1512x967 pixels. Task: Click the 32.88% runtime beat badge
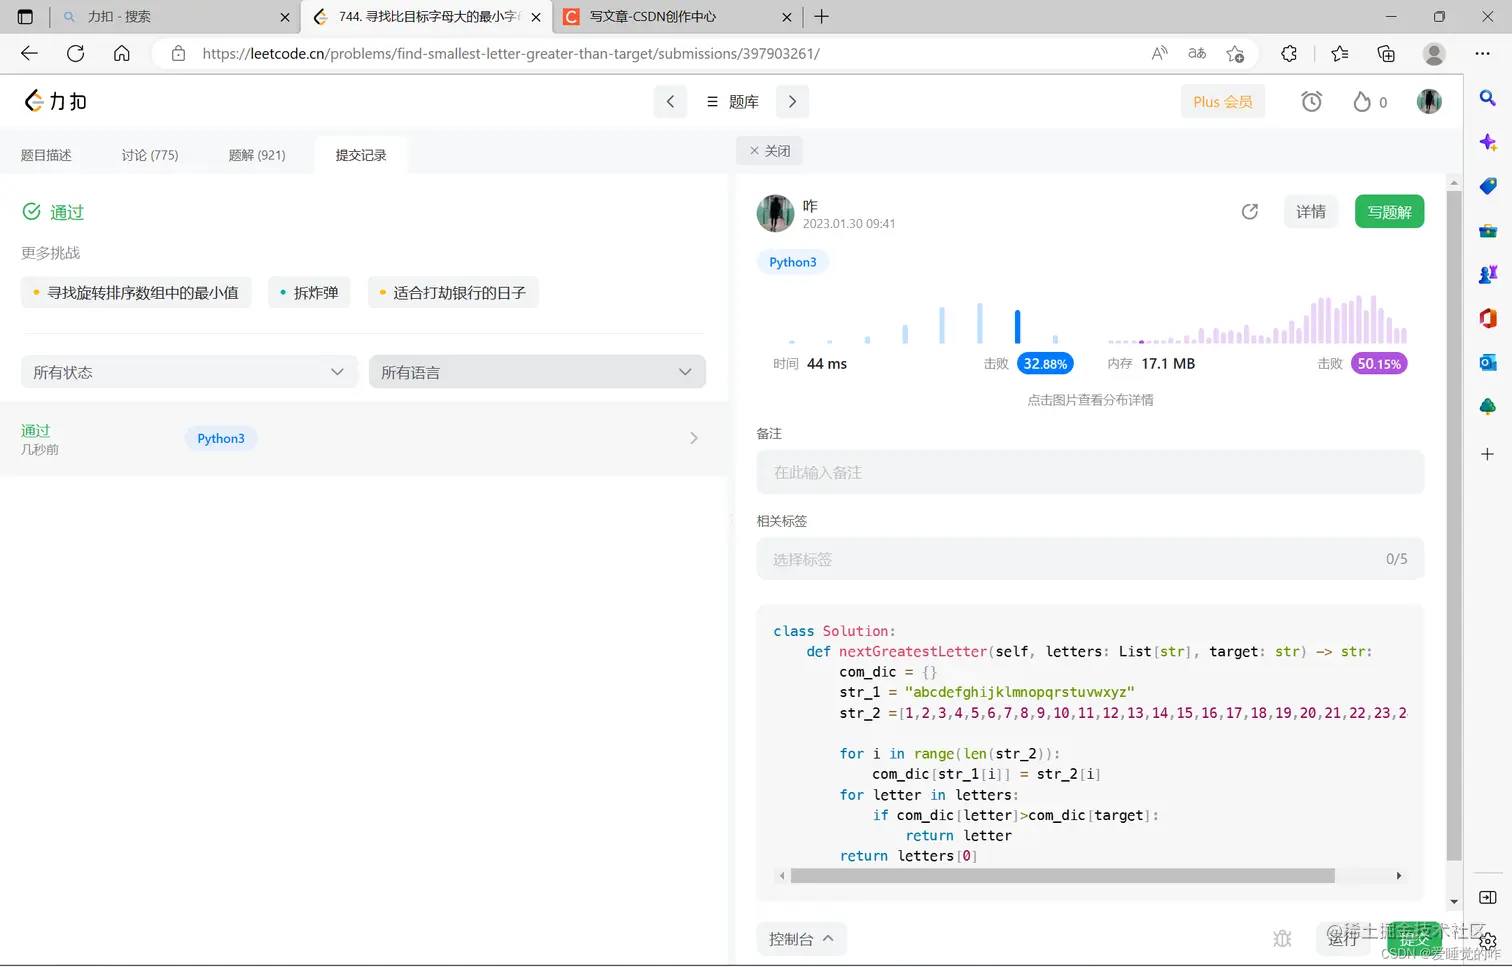coord(1045,364)
